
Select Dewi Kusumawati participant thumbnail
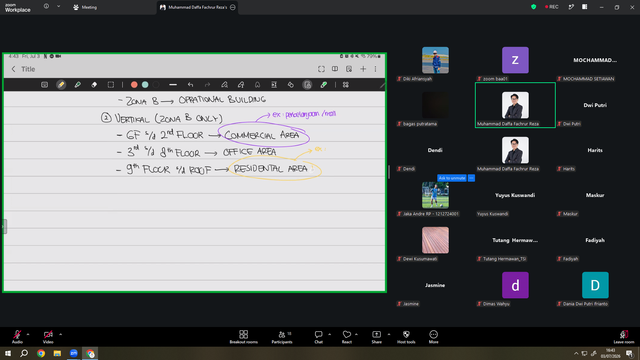[435, 240]
